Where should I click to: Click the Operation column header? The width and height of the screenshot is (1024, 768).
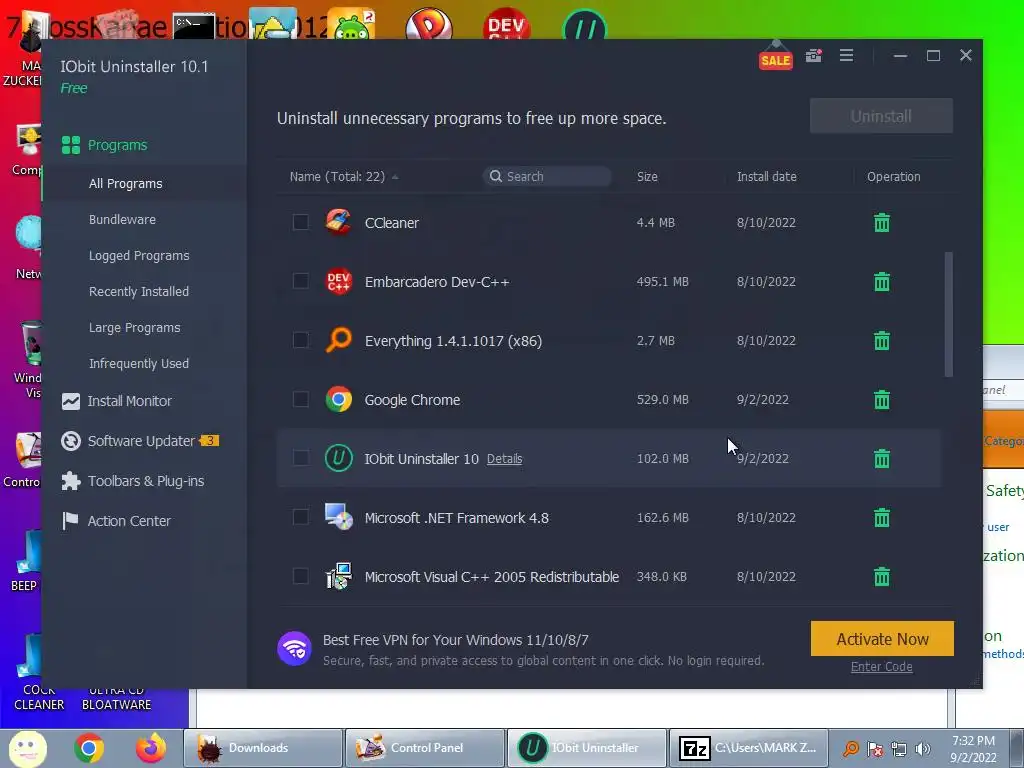(x=893, y=176)
